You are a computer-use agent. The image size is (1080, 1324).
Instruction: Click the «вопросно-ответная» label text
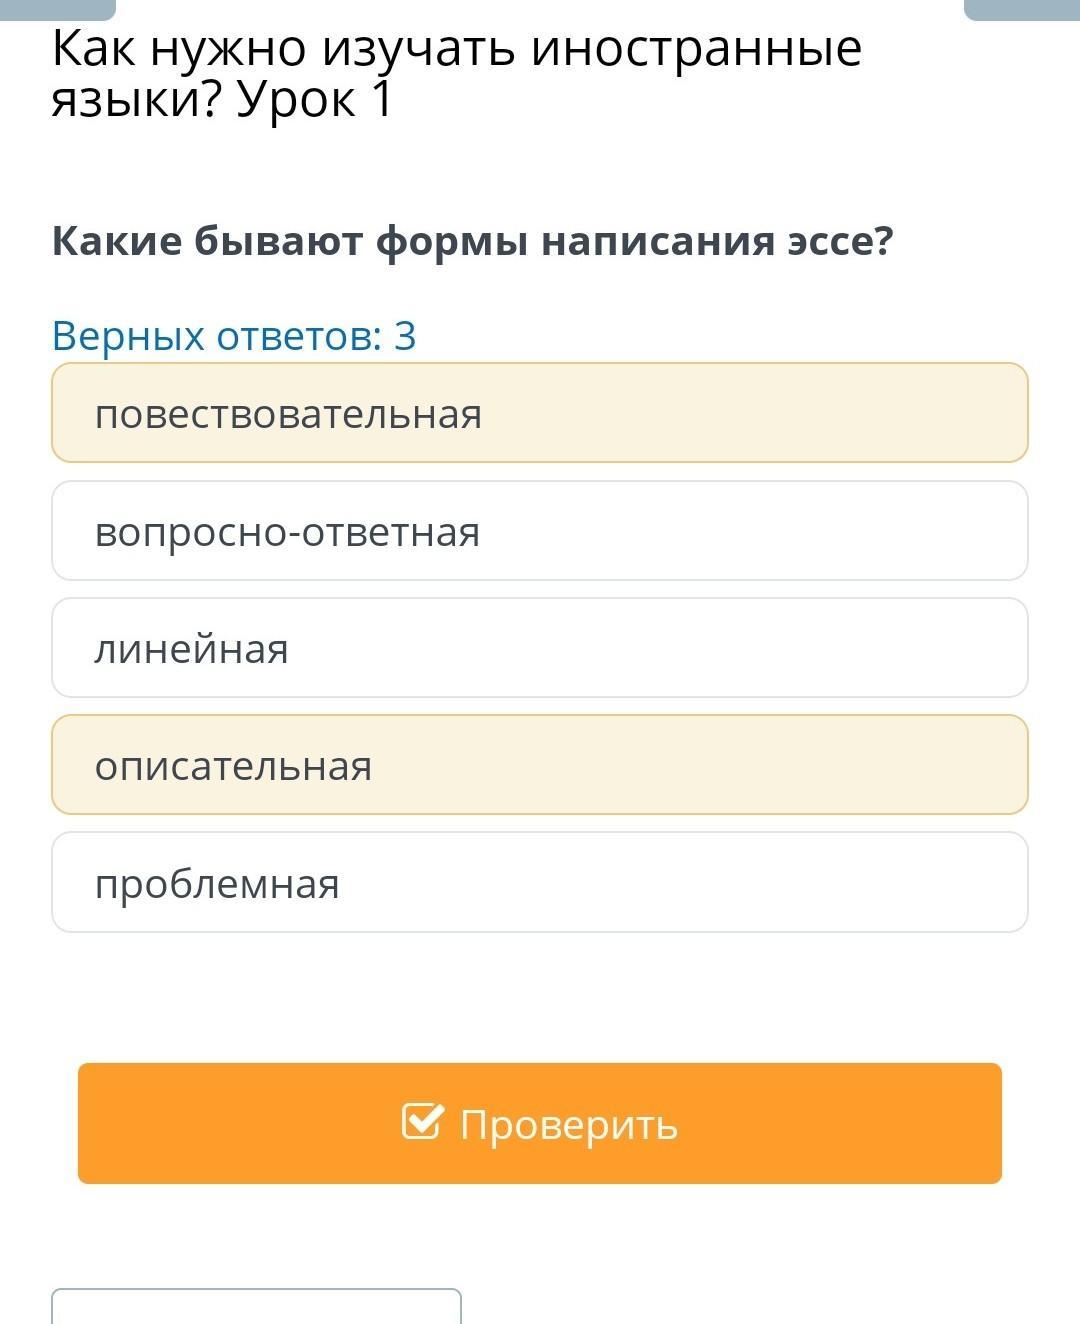[287, 532]
